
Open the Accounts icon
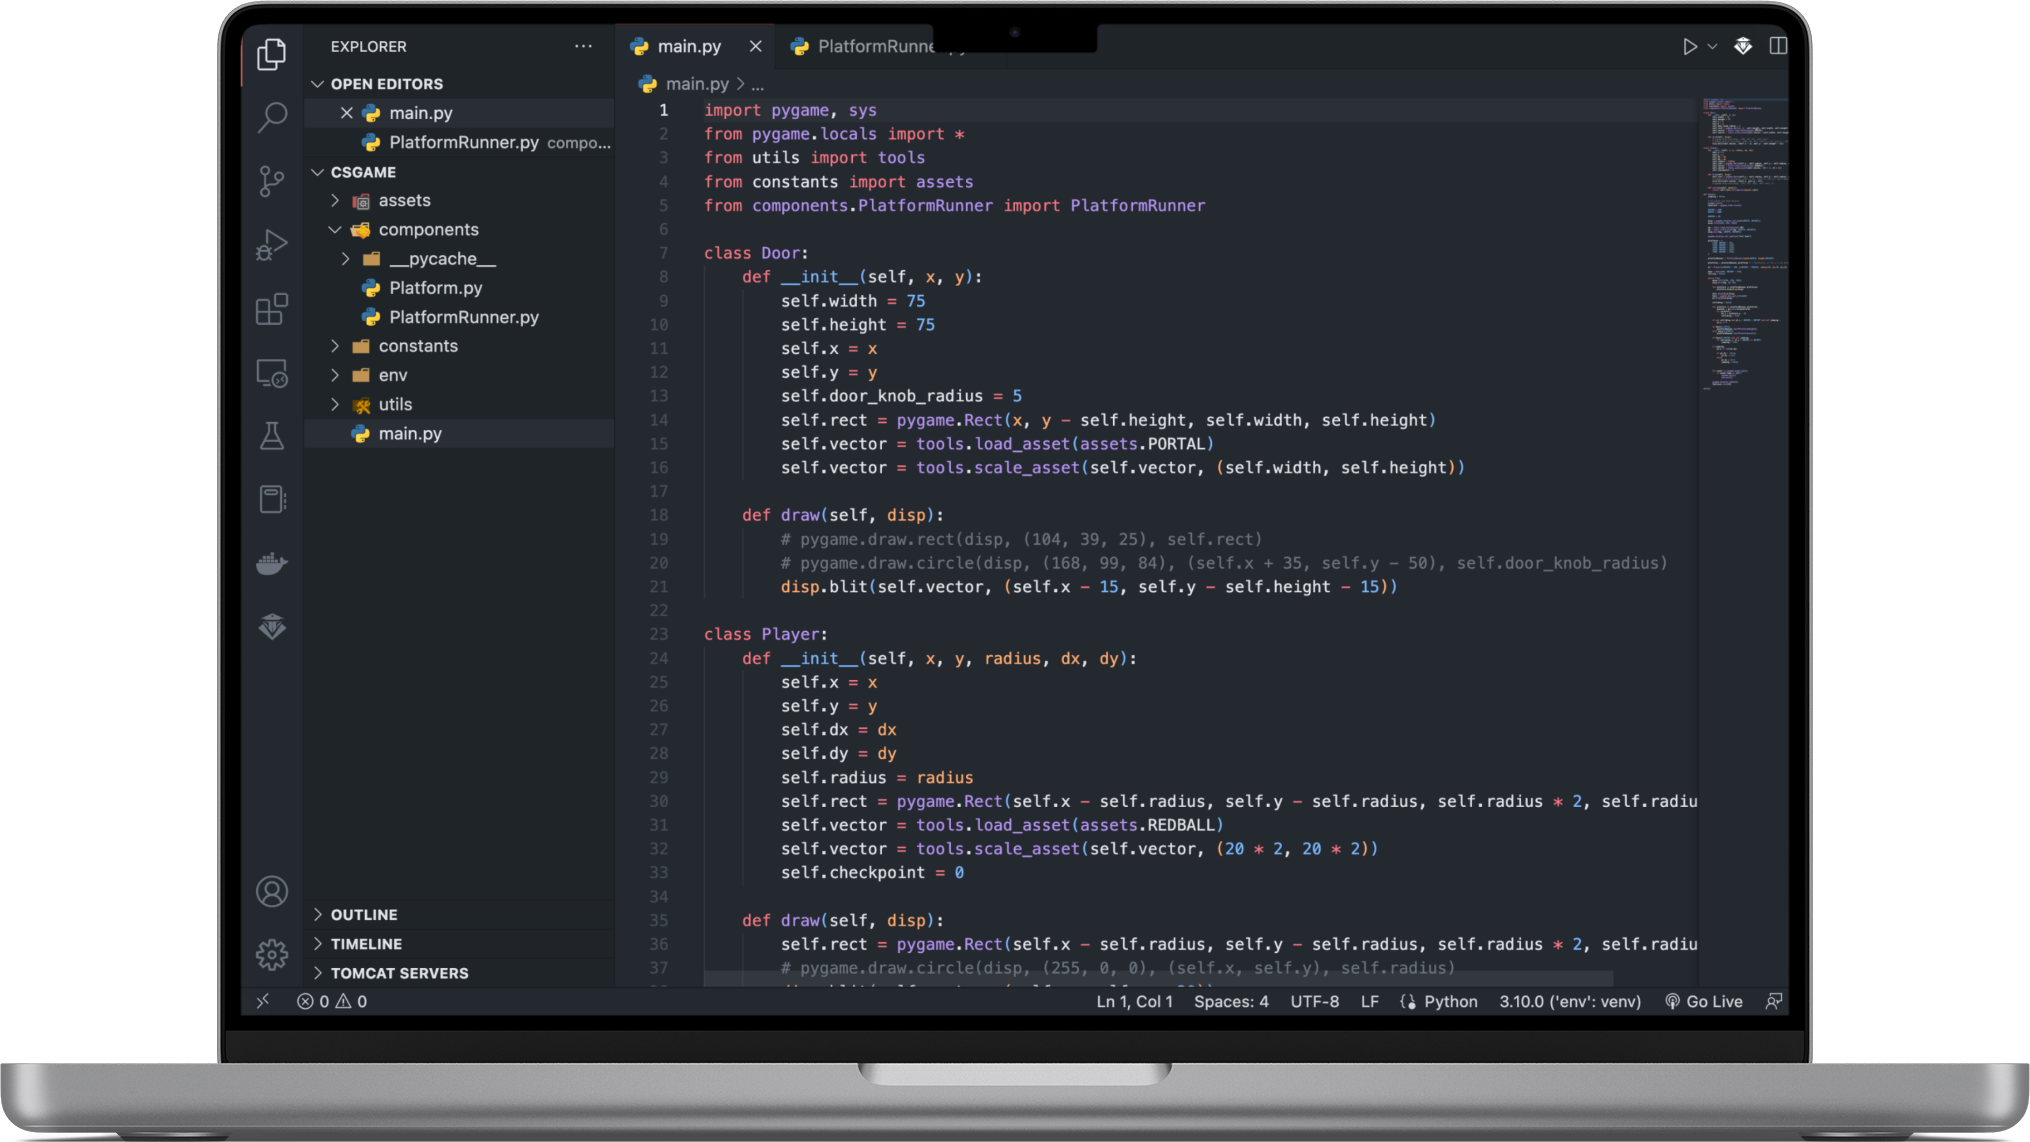click(x=271, y=891)
